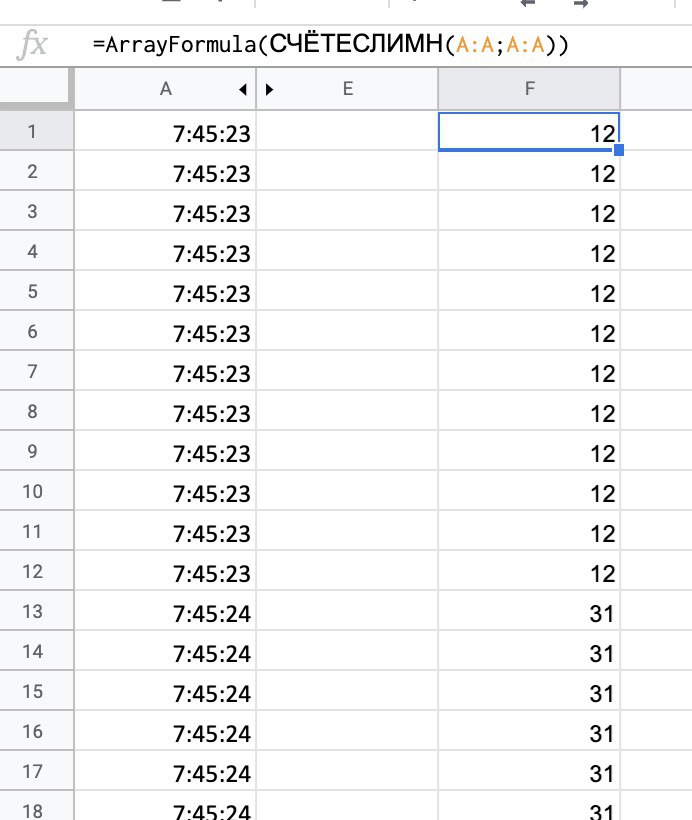Select column E header
Image resolution: width=692 pixels, height=820 pixels.
pyautogui.click(x=348, y=89)
